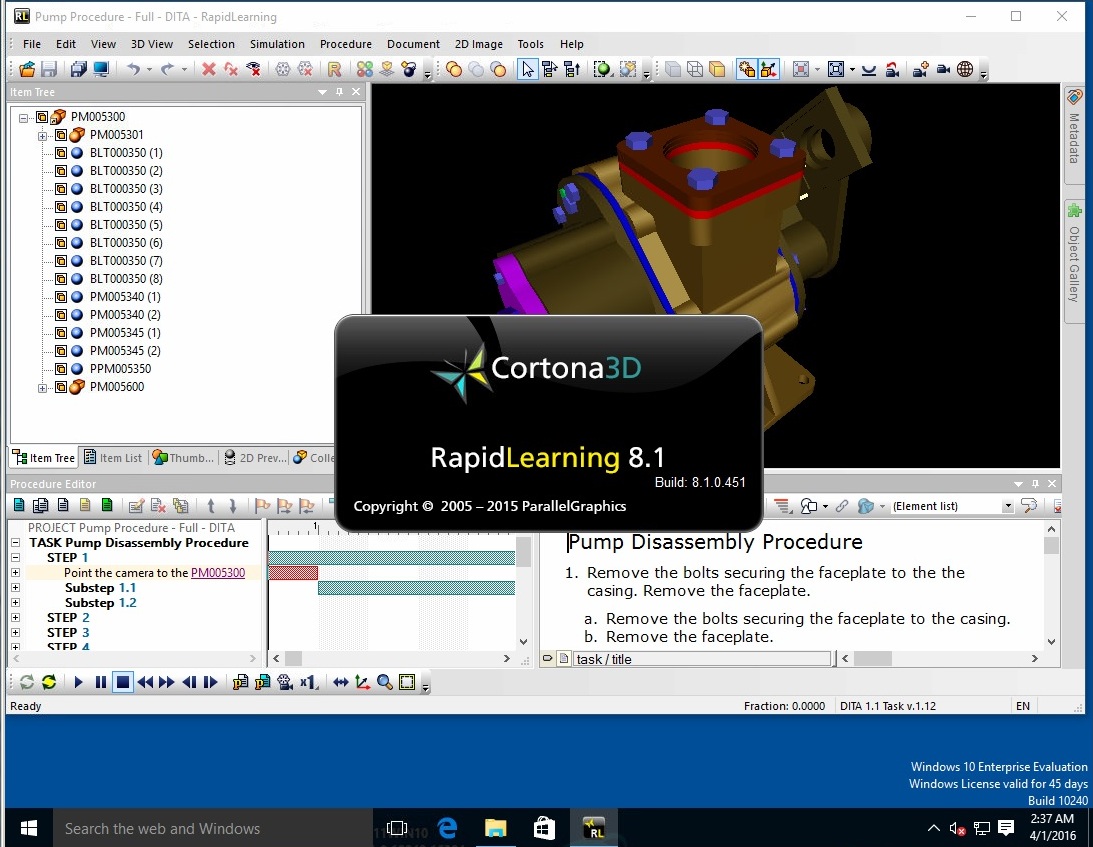
Task: Click the x1 playback speed icon
Action: (309, 682)
